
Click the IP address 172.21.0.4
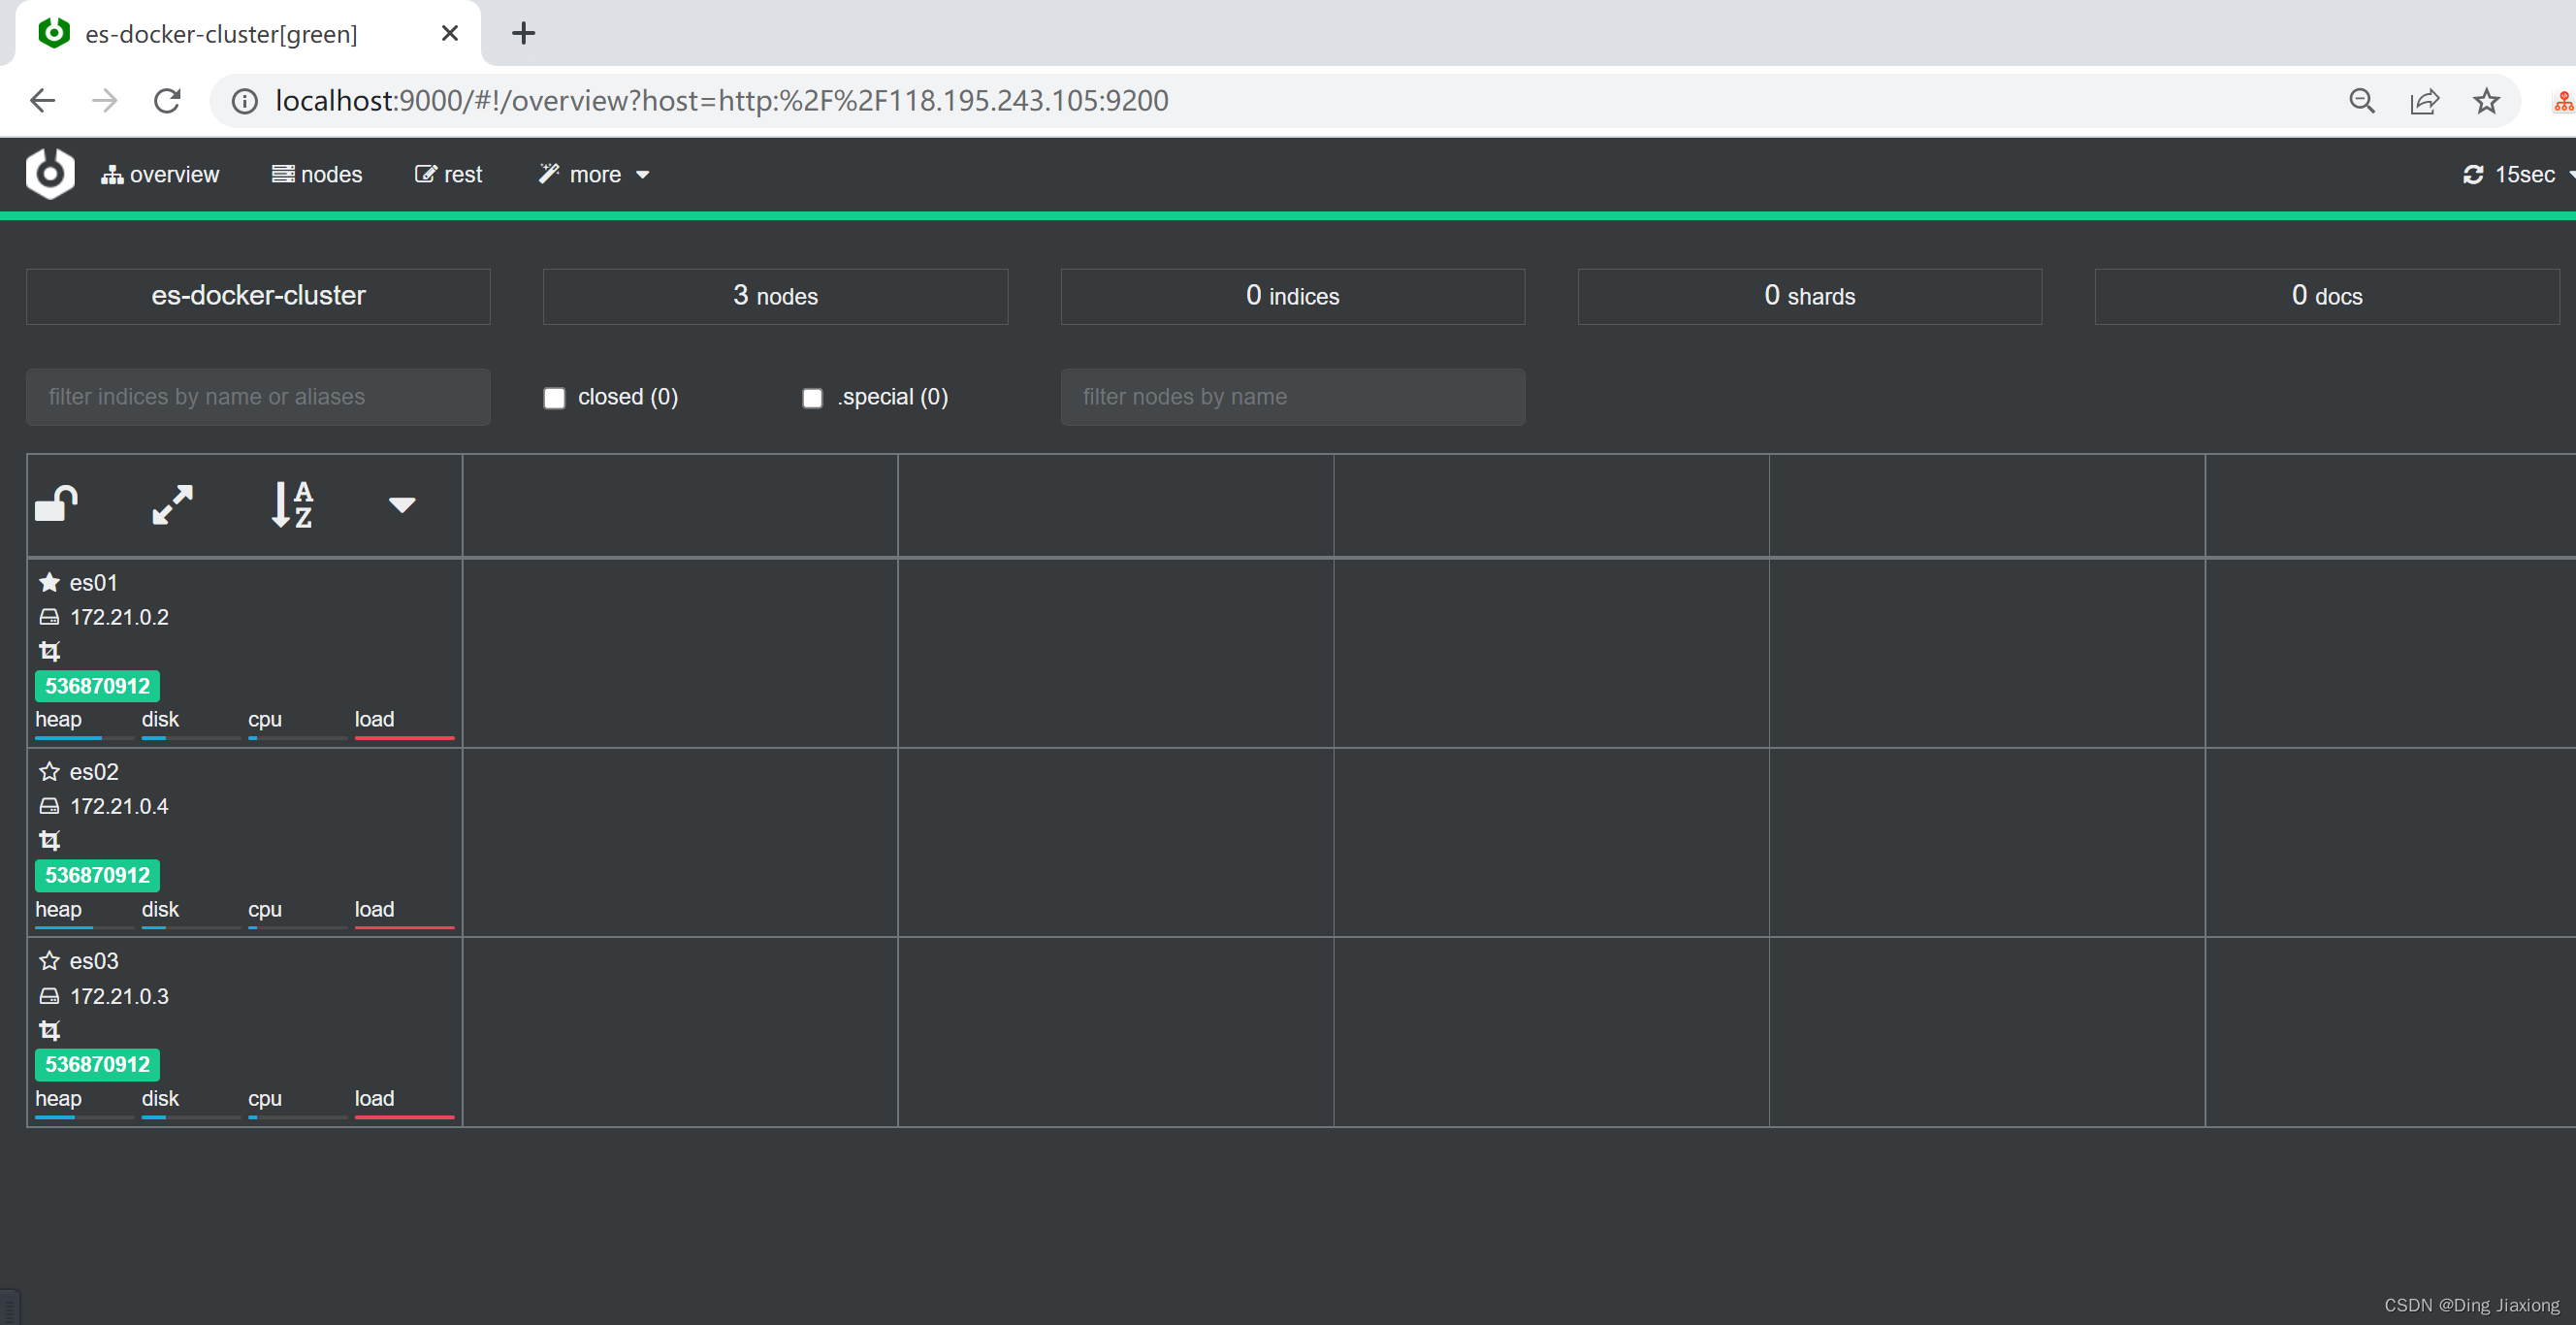pyautogui.click(x=119, y=806)
